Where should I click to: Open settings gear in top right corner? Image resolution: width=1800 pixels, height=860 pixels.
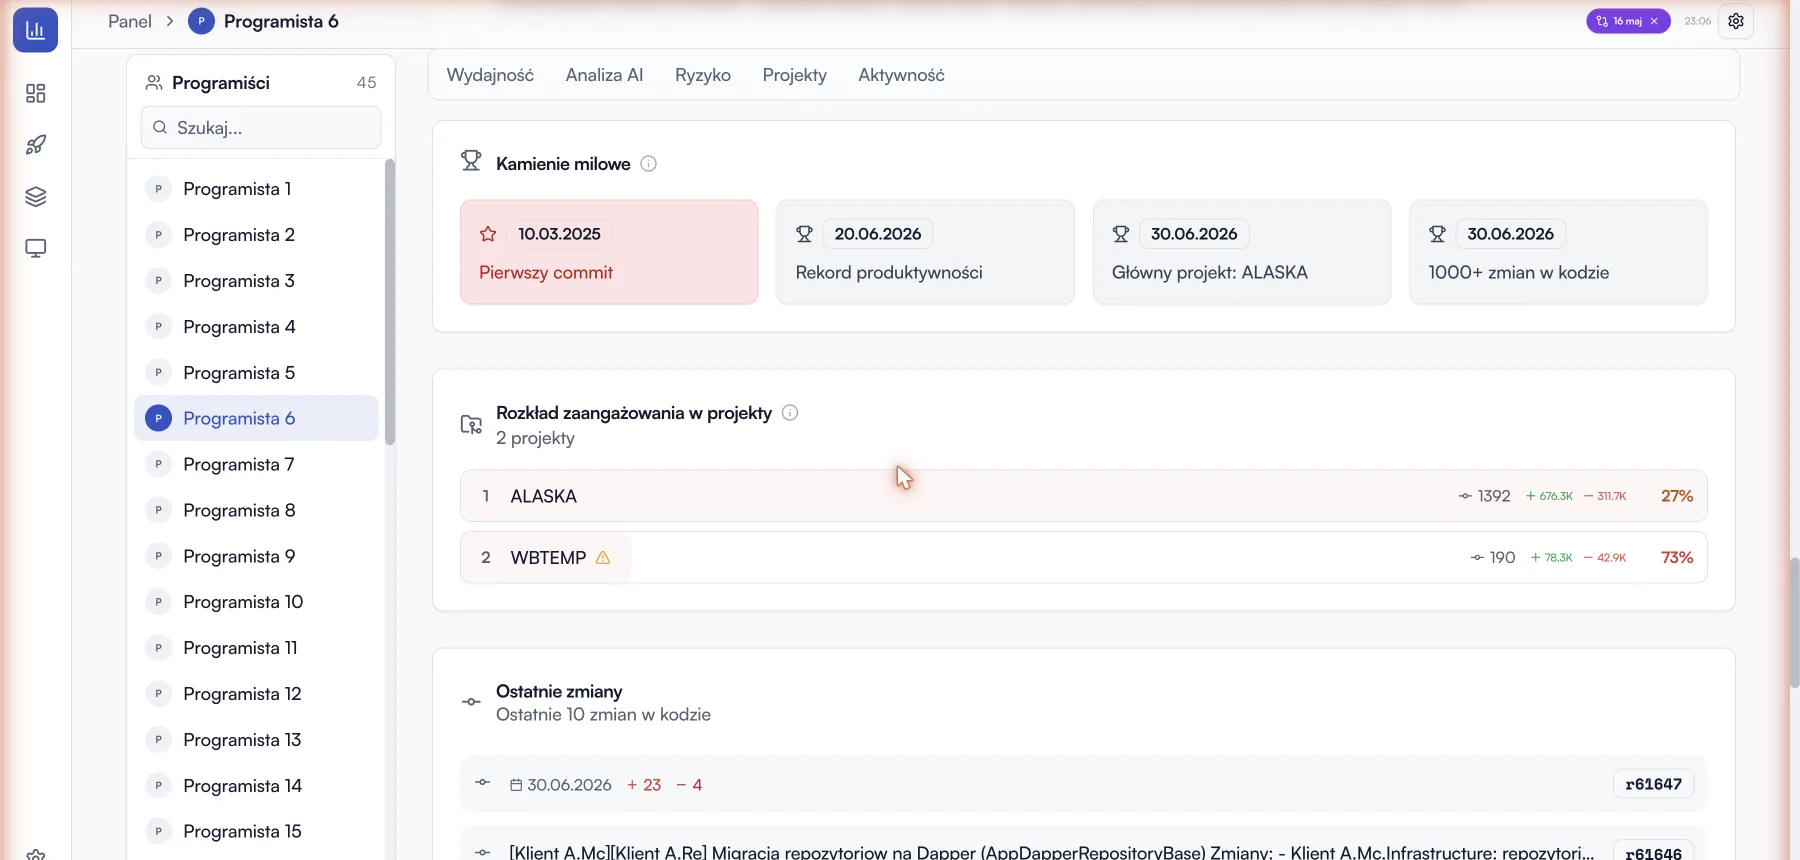coord(1736,21)
